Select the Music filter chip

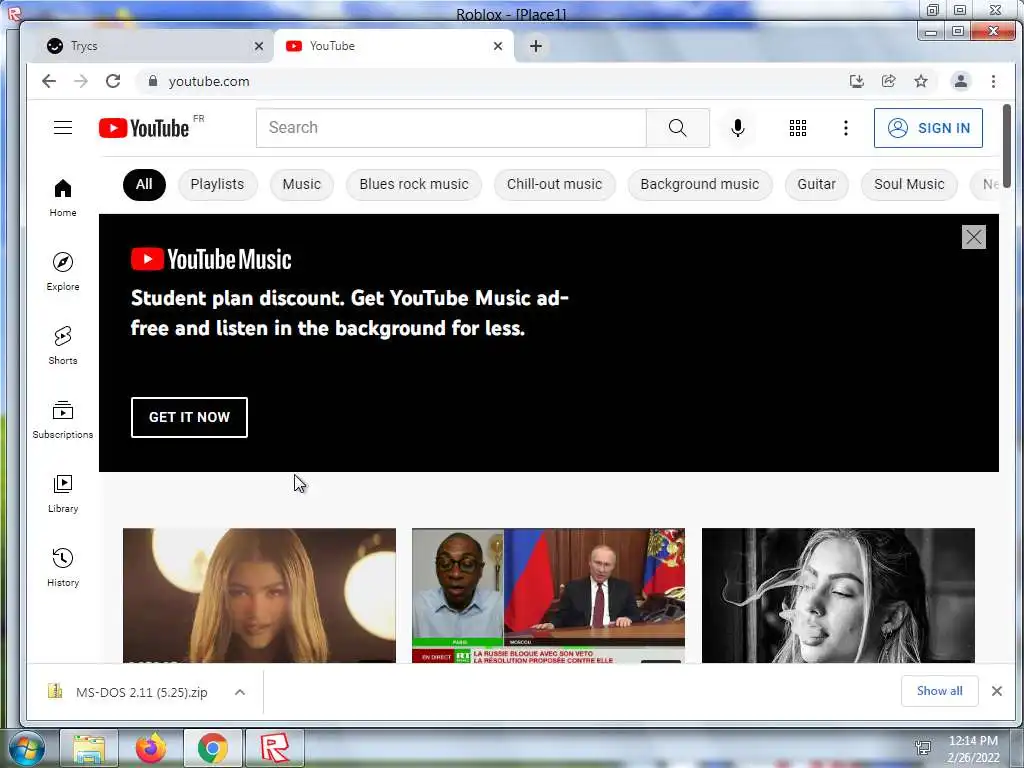click(x=302, y=185)
